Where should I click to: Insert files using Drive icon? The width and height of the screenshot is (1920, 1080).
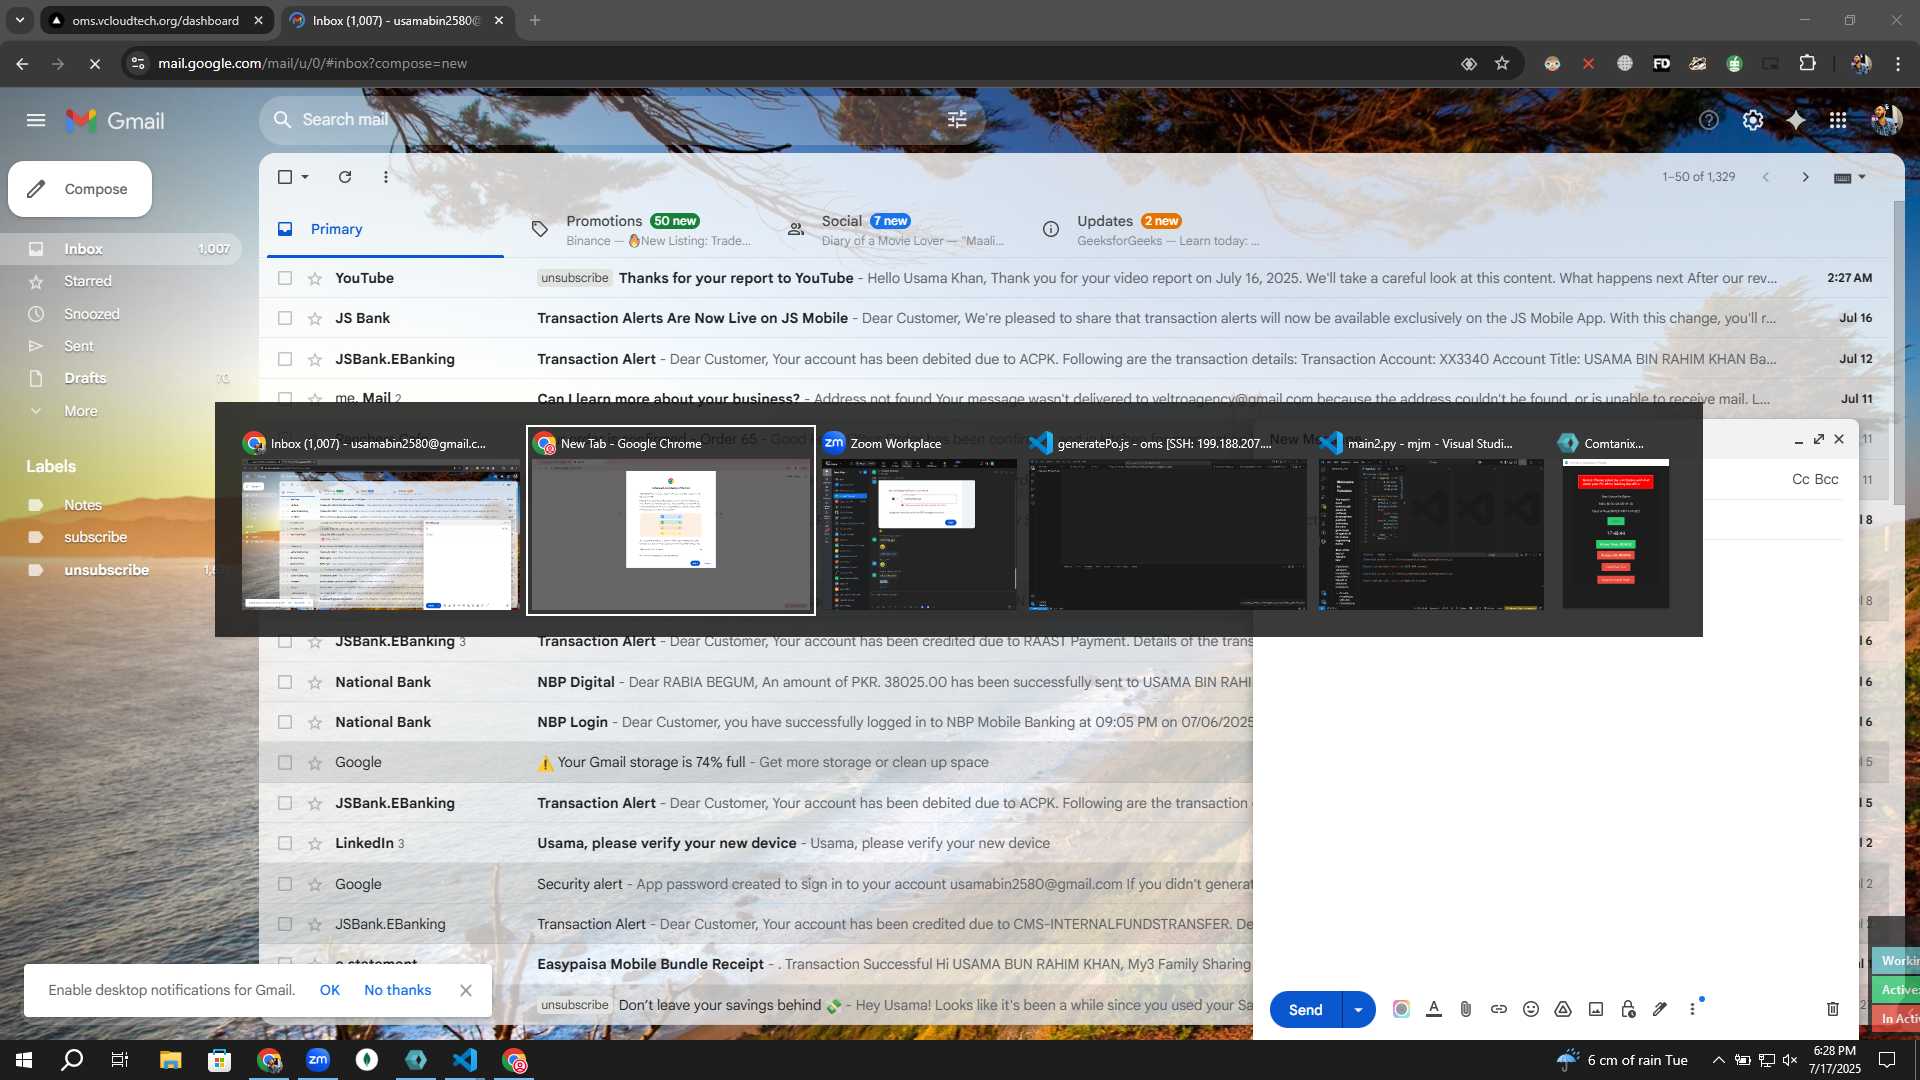coord(1563,1009)
